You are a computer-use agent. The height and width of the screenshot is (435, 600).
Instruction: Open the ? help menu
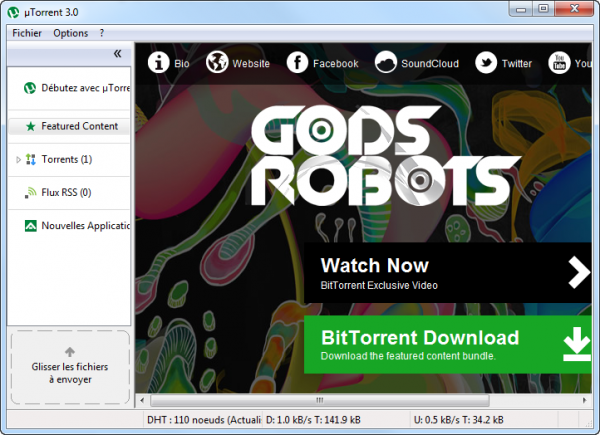click(x=101, y=33)
